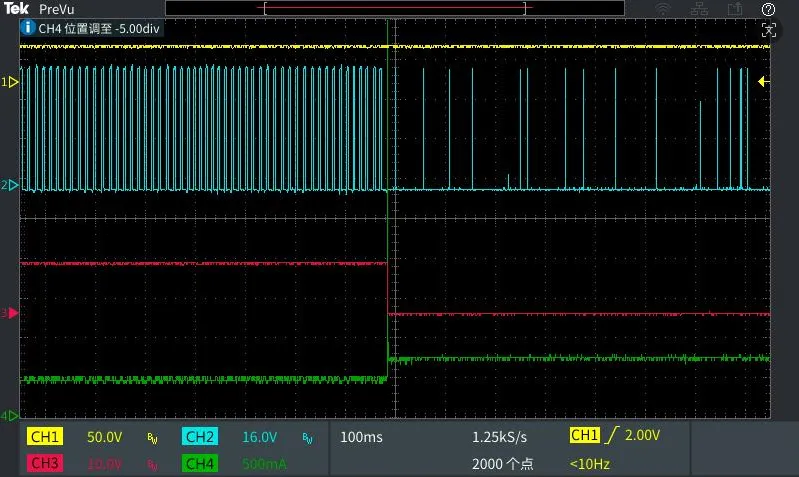
Task: Click the yellow trigger level arrow
Action: point(763,82)
